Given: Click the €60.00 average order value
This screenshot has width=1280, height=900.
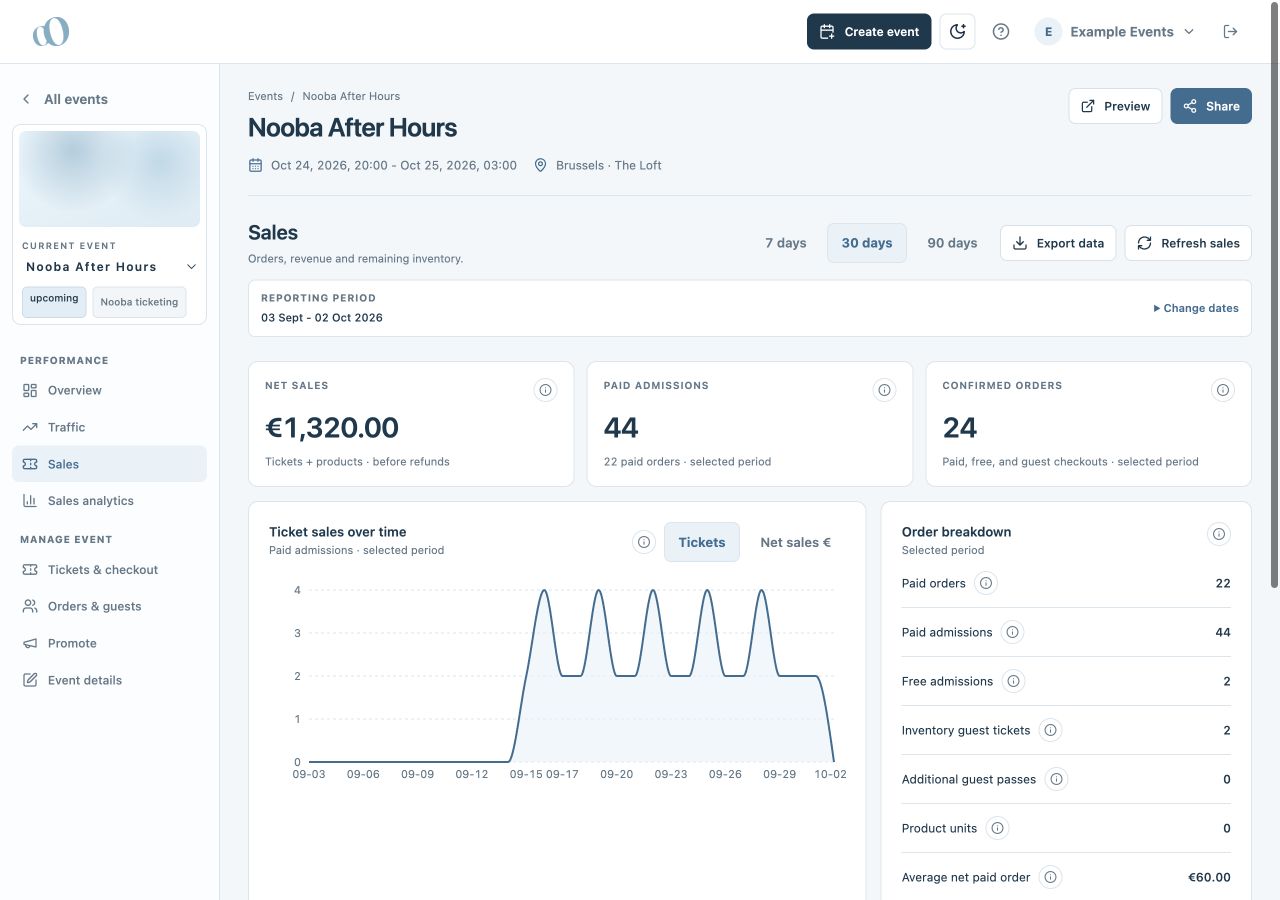Looking at the screenshot, I should point(1209,877).
